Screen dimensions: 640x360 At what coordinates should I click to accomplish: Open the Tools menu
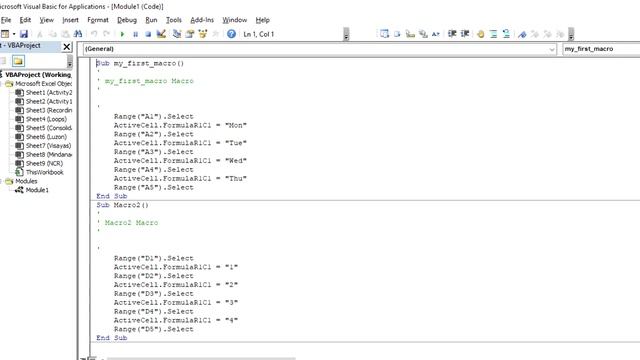point(173,20)
